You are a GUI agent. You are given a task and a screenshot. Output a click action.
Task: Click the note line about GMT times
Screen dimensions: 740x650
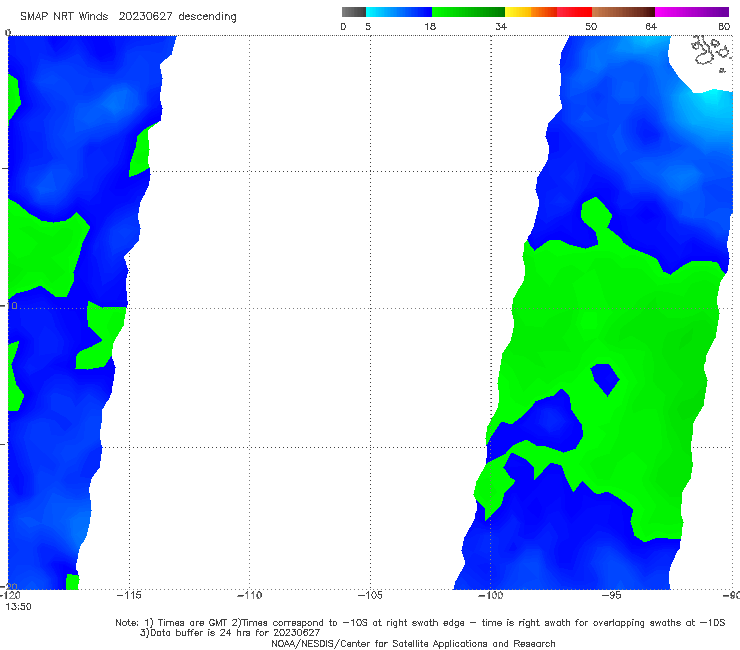pyautogui.click(x=420, y=623)
